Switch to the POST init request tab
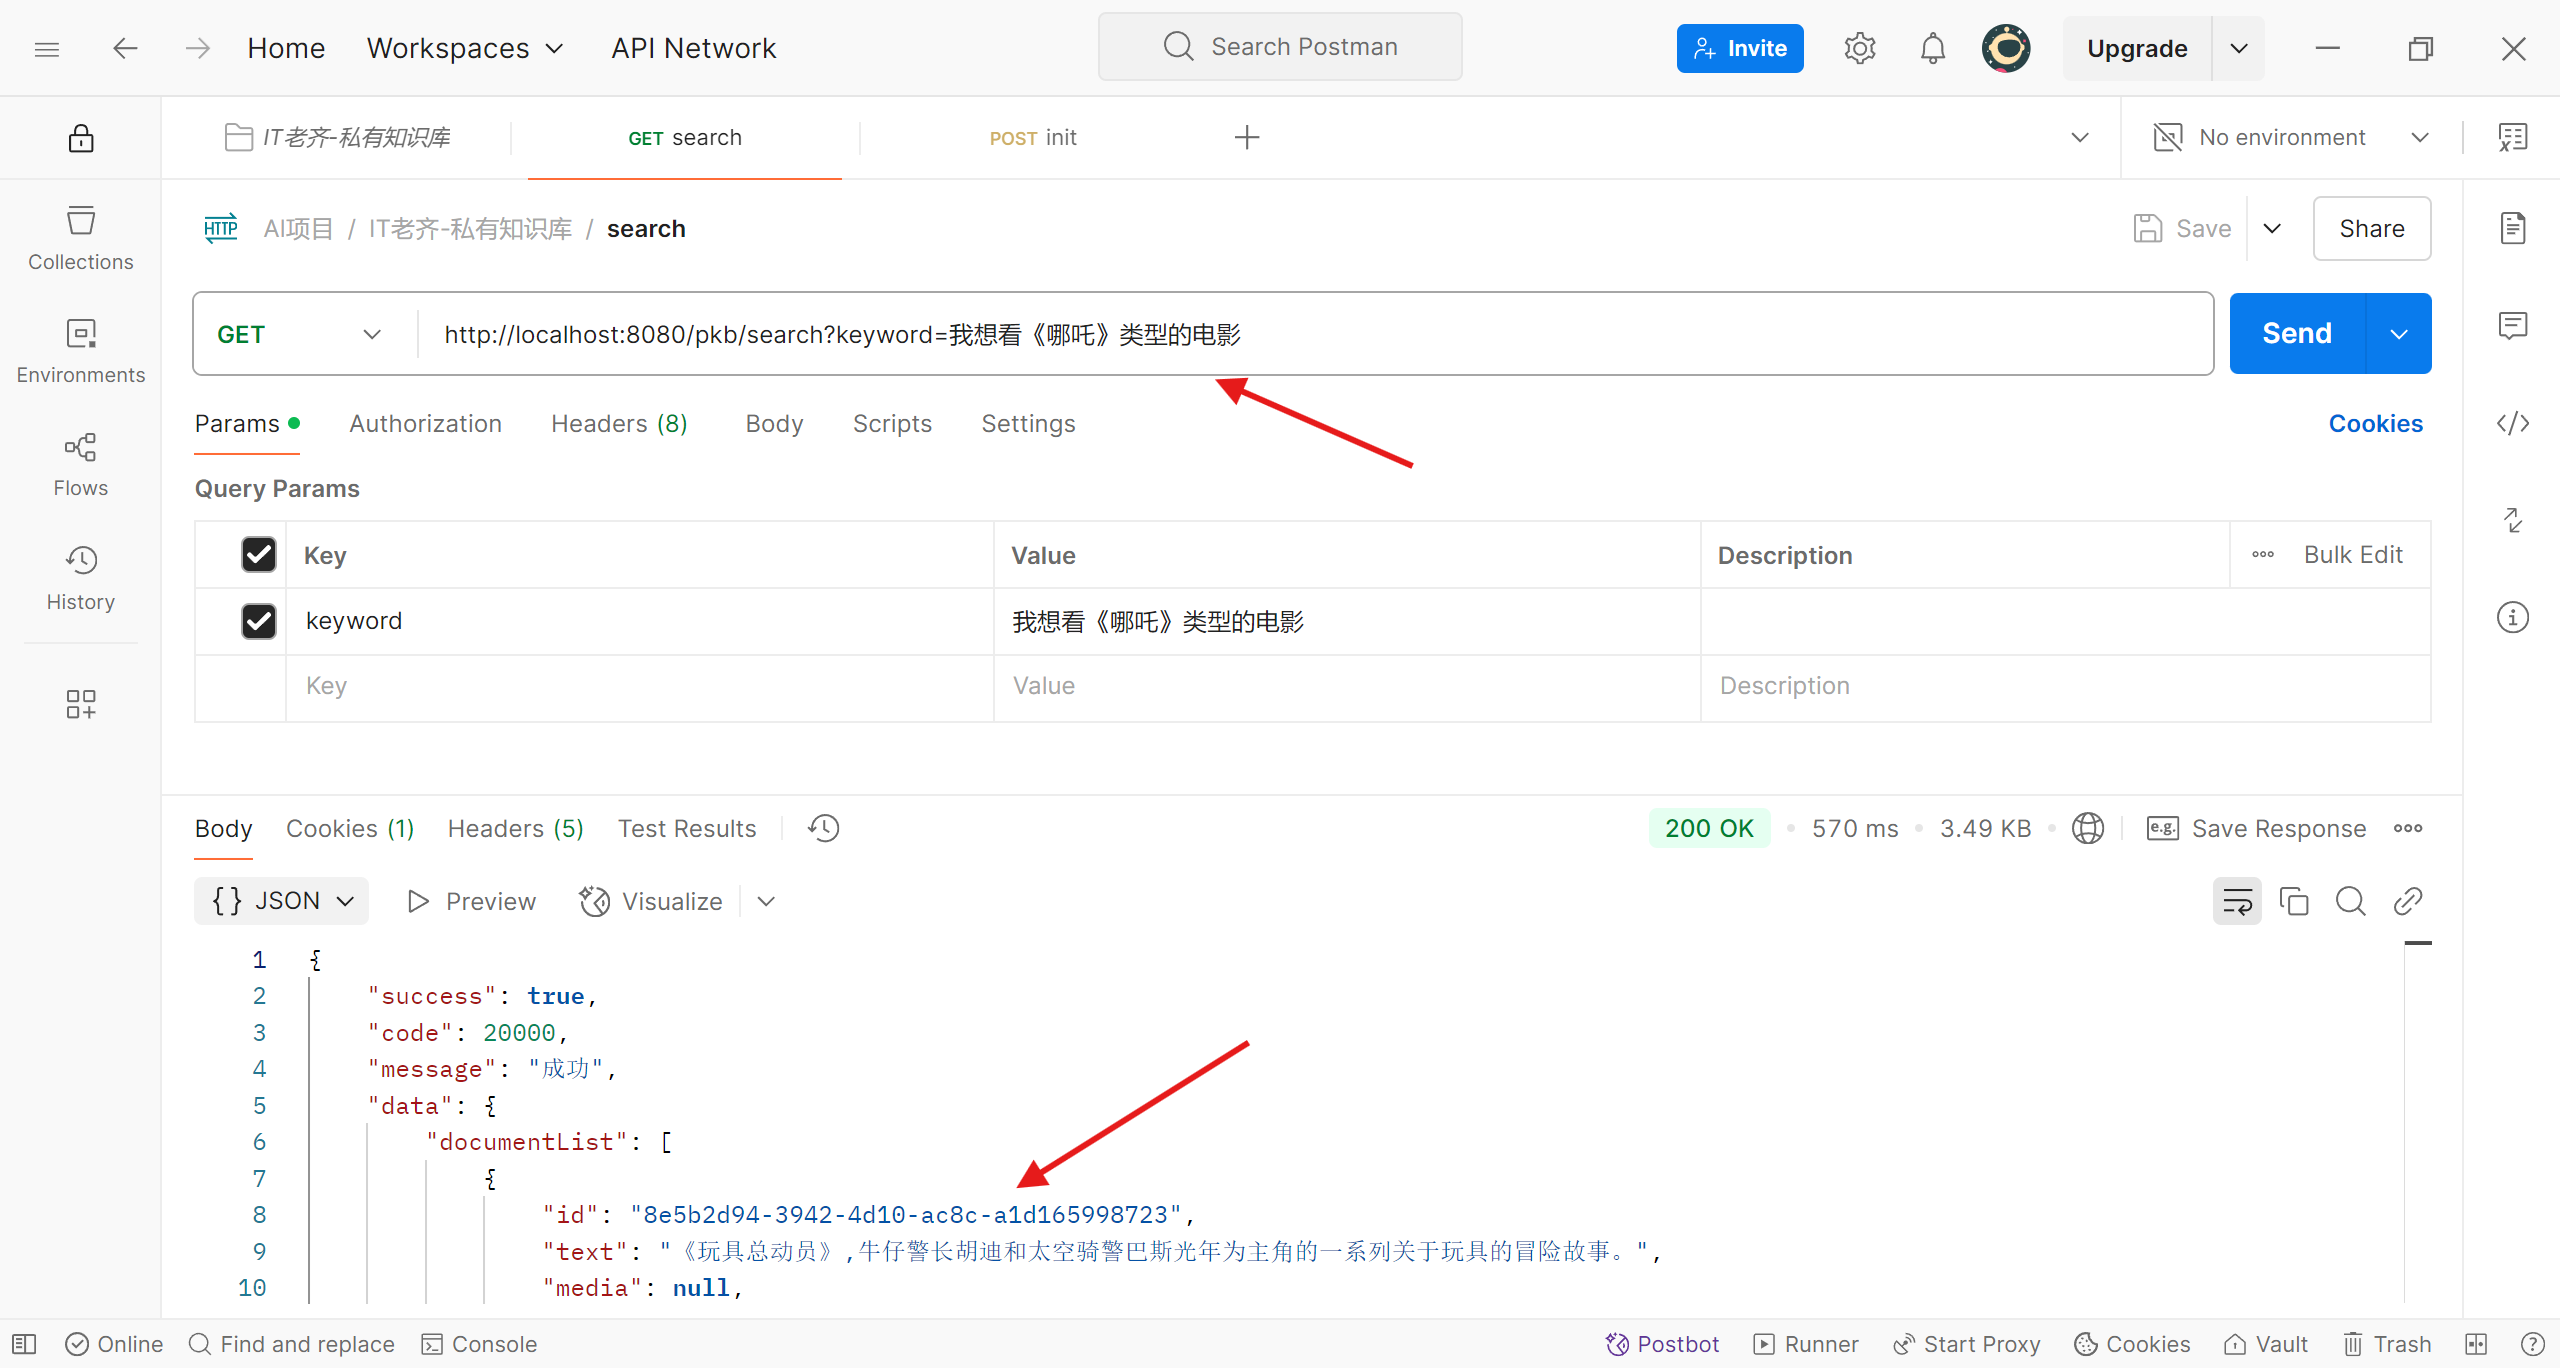Image resolution: width=2560 pixels, height=1368 pixels. [1032, 138]
